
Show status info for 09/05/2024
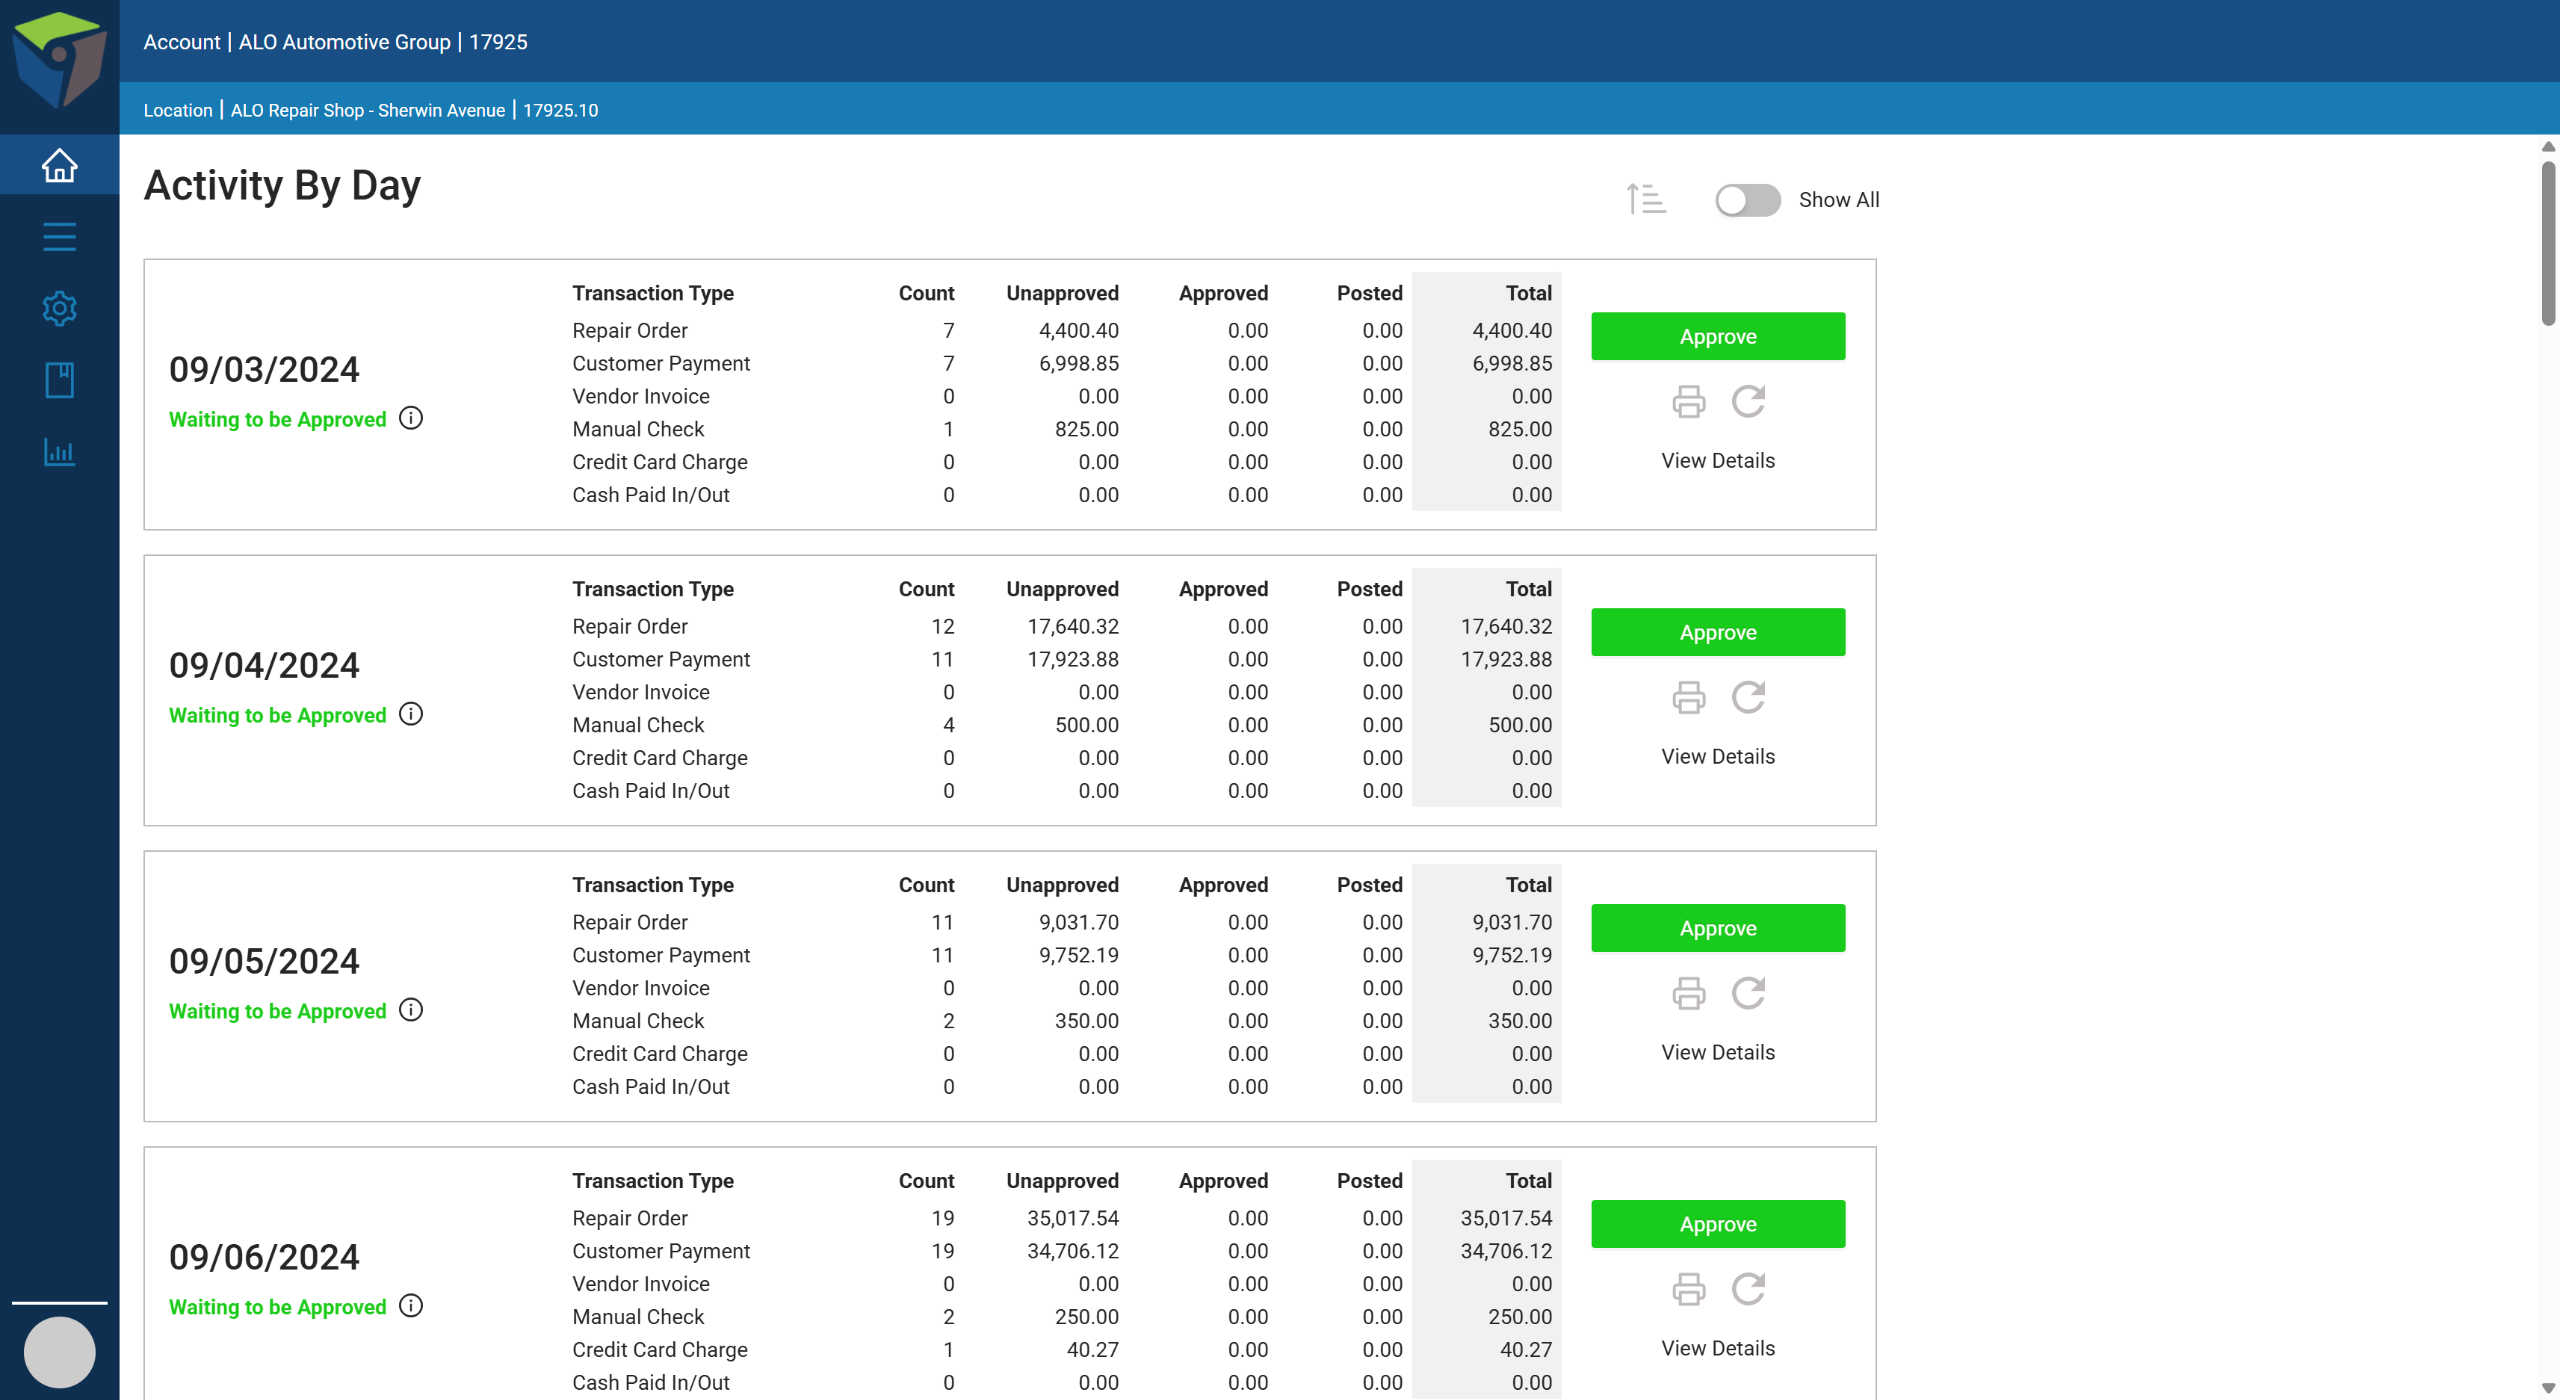[411, 1010]
